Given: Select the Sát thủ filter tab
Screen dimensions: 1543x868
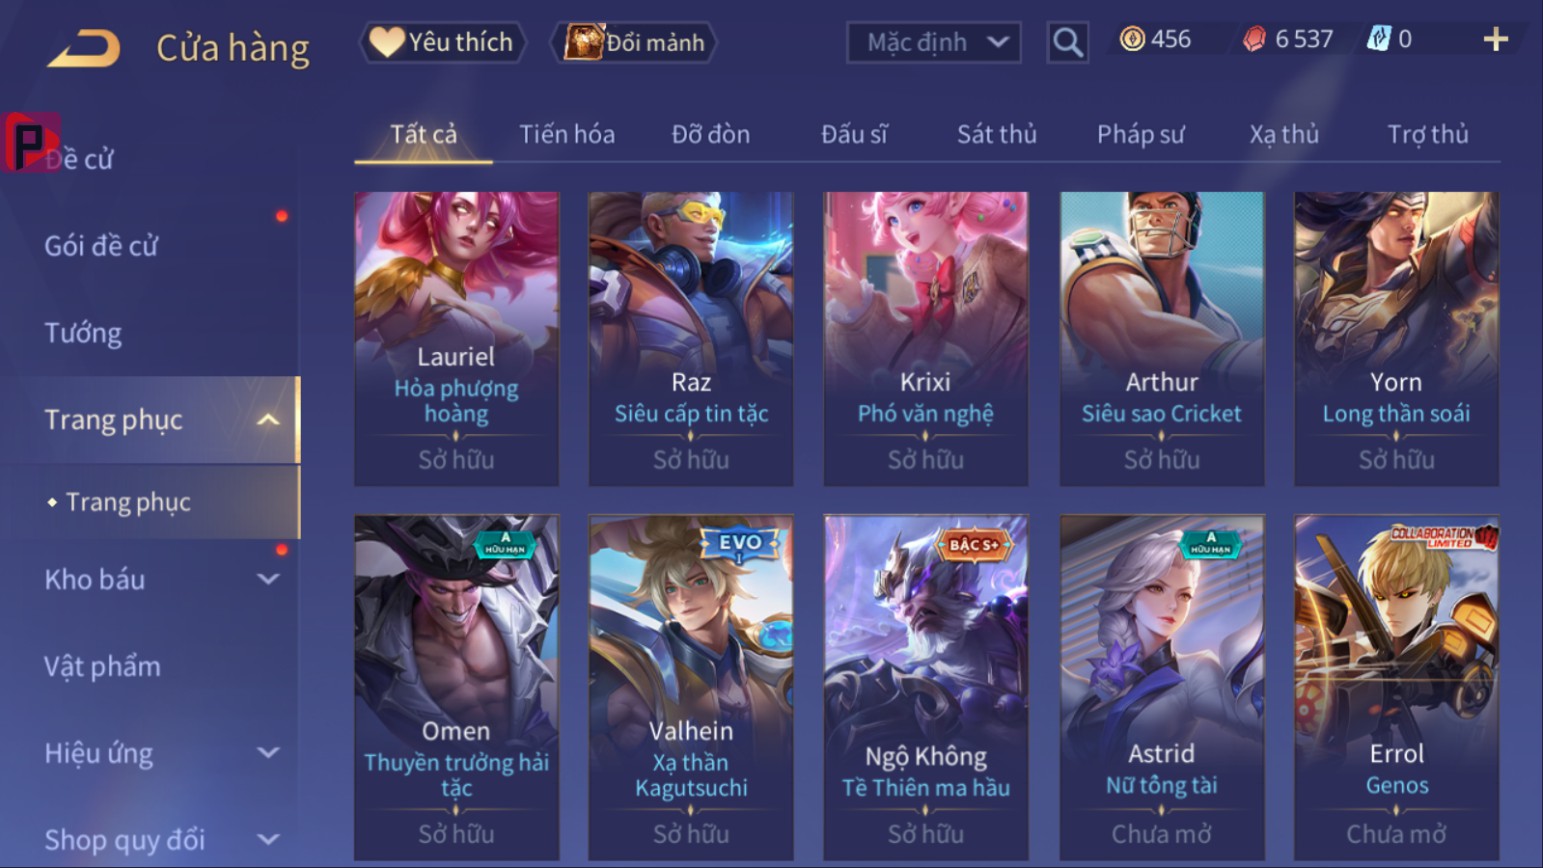Looking at the screenshot, I should [997, 134].
